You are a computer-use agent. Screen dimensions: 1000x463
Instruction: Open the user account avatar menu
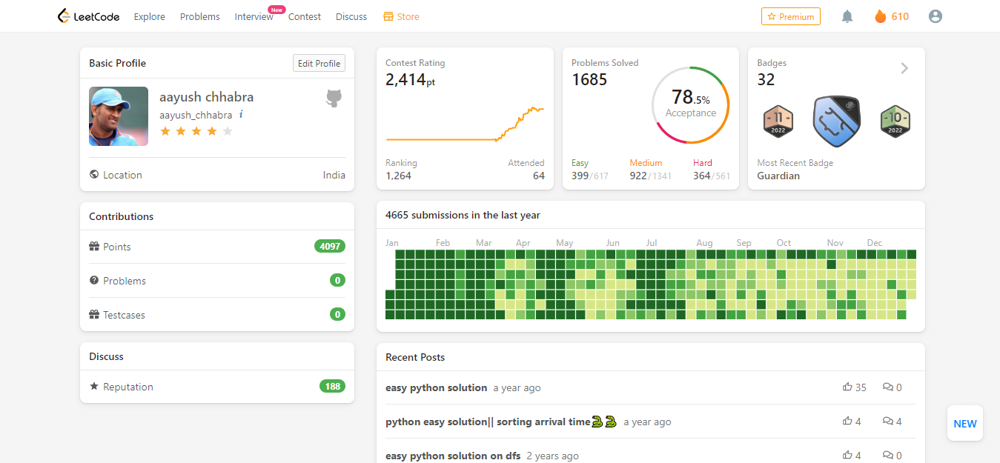click(935, 16)
